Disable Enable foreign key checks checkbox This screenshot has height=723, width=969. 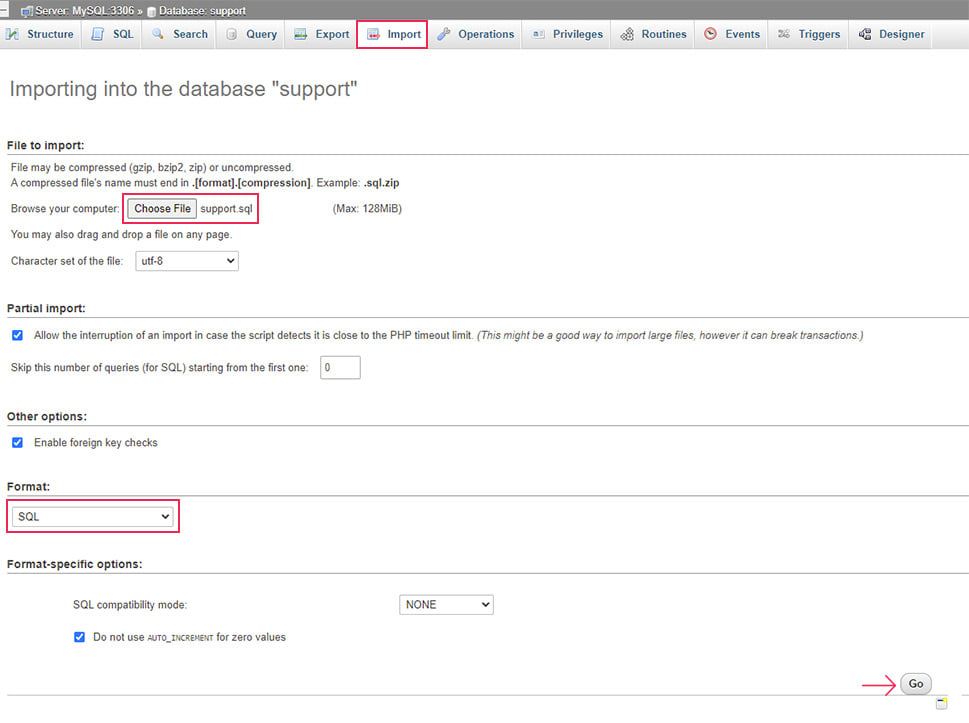tap(17, 442)
